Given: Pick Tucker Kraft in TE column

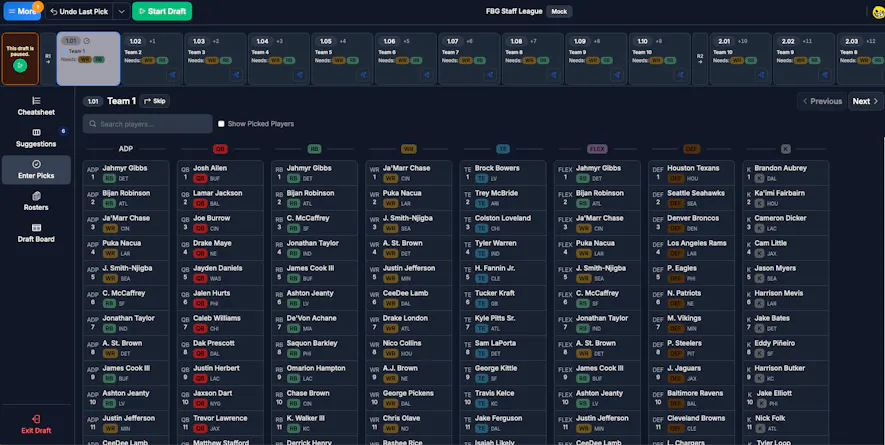Looking at the screenshot, I should [503, 298].
